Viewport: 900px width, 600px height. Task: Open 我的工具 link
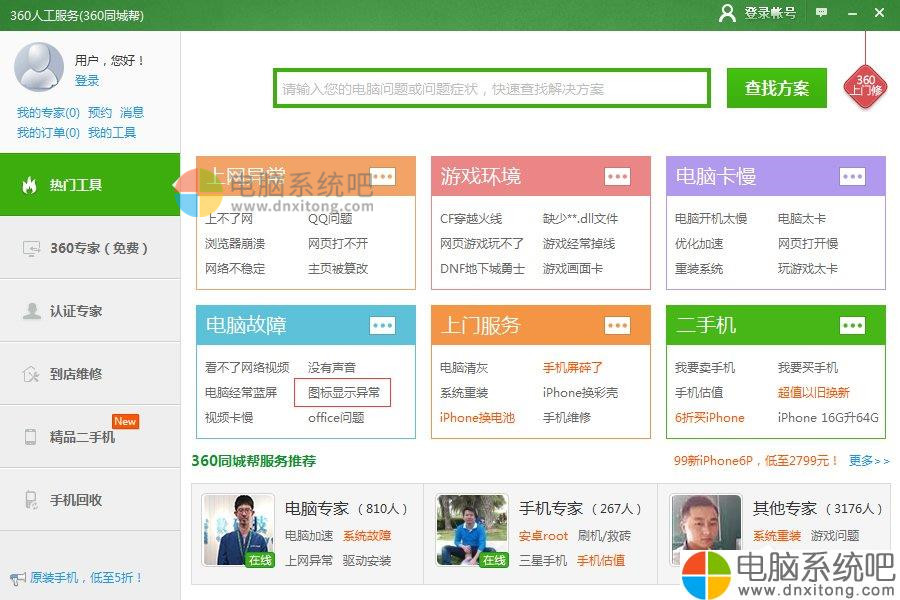click(112, 133)
